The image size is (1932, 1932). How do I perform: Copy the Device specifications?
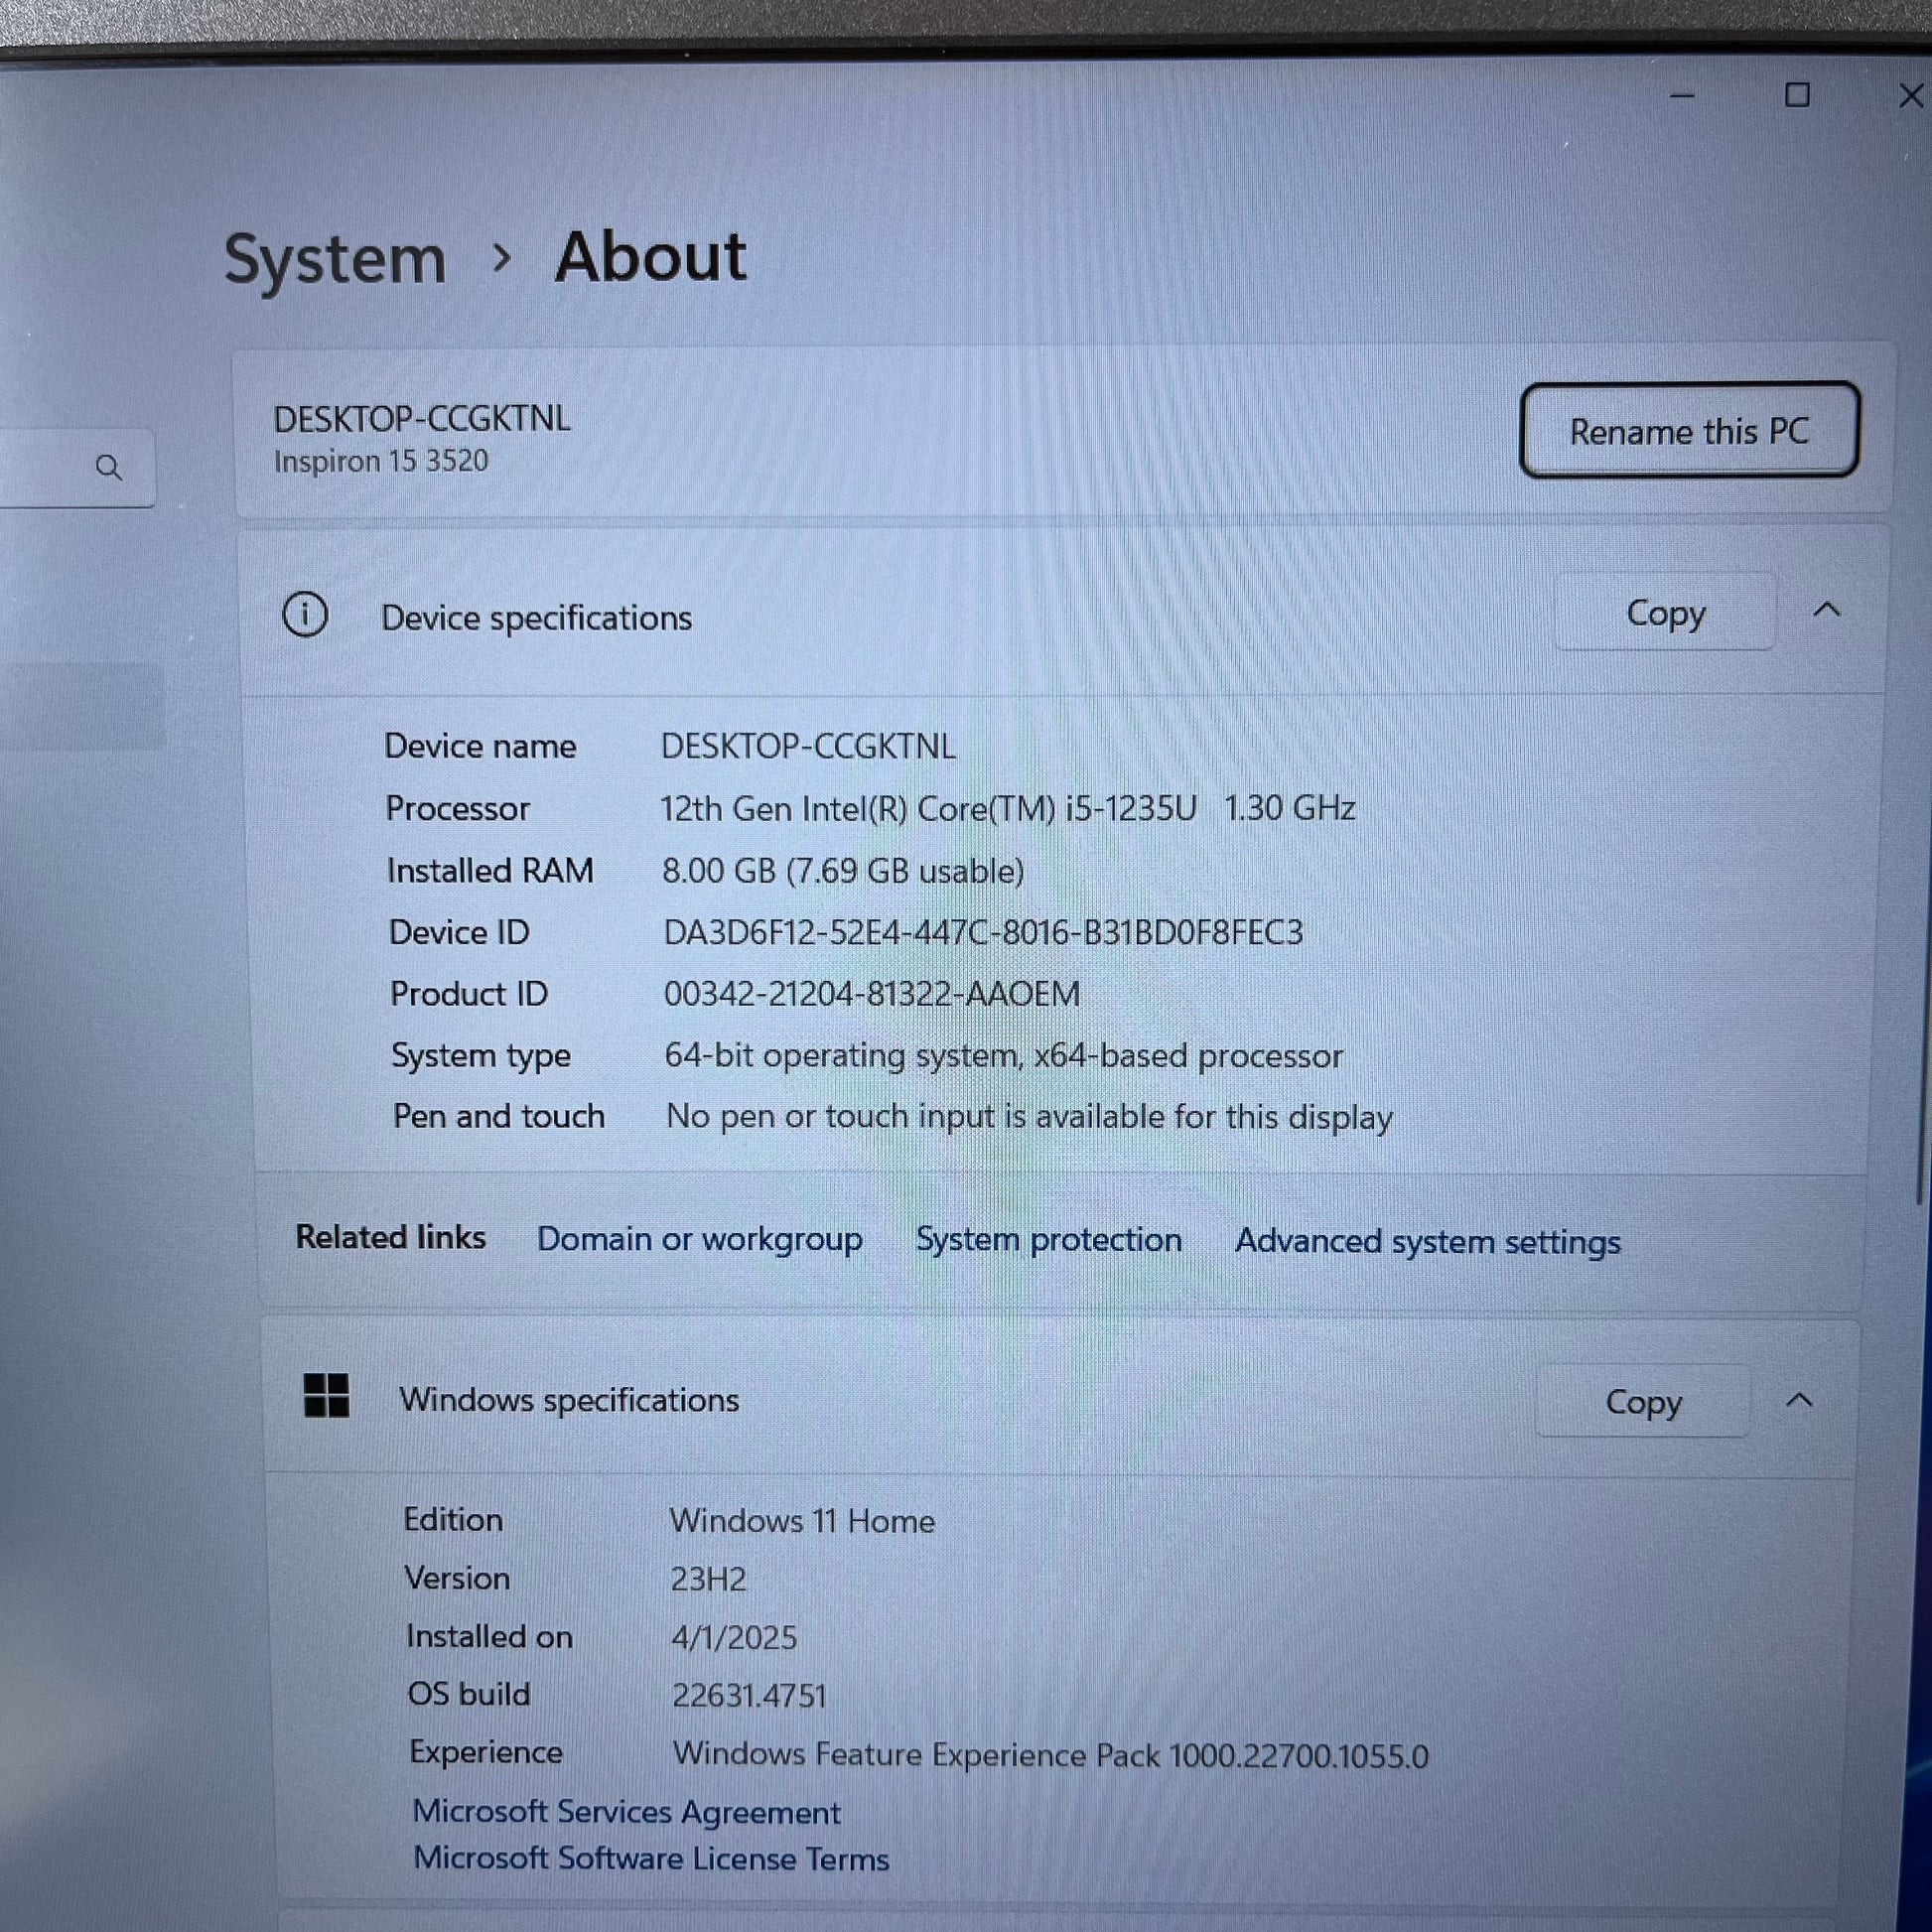(1665, 612)
